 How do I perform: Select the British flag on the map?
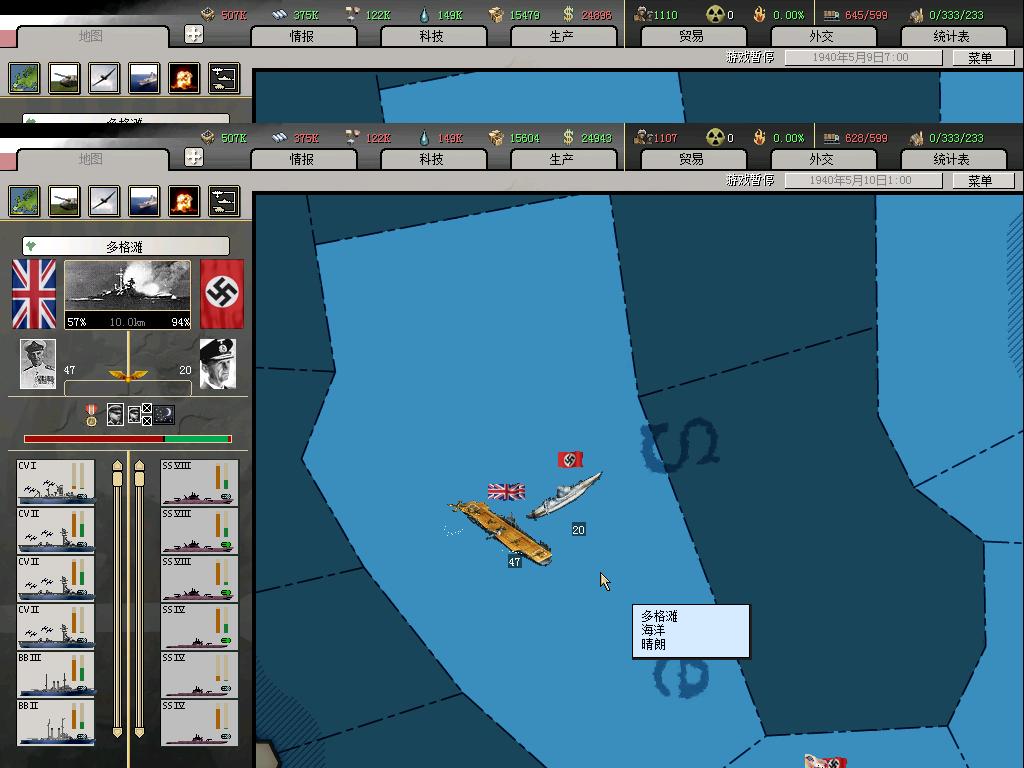pyautogui.click(x=506, y=492)
